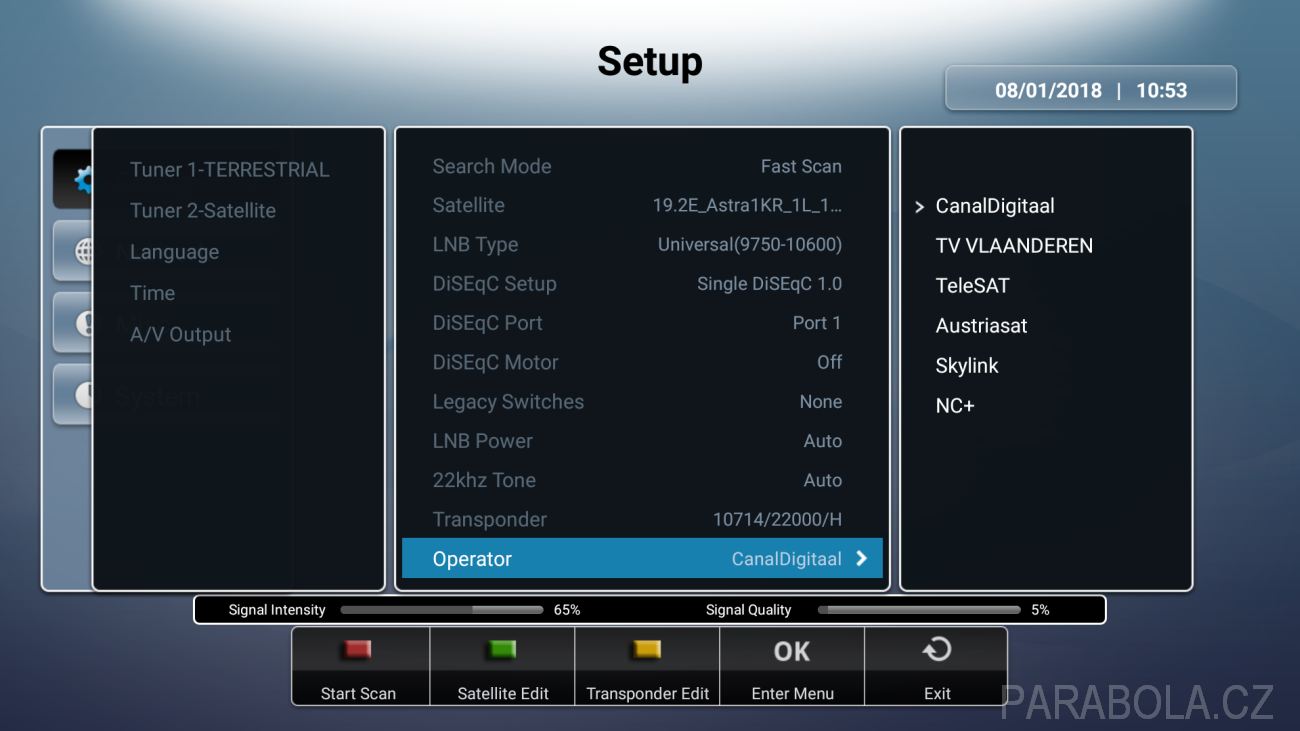The width and height of the screenshot is (1300, 731).
Task: Click the 10:53 clock display
Action: pyautogui.click(x=1161, y=90)
